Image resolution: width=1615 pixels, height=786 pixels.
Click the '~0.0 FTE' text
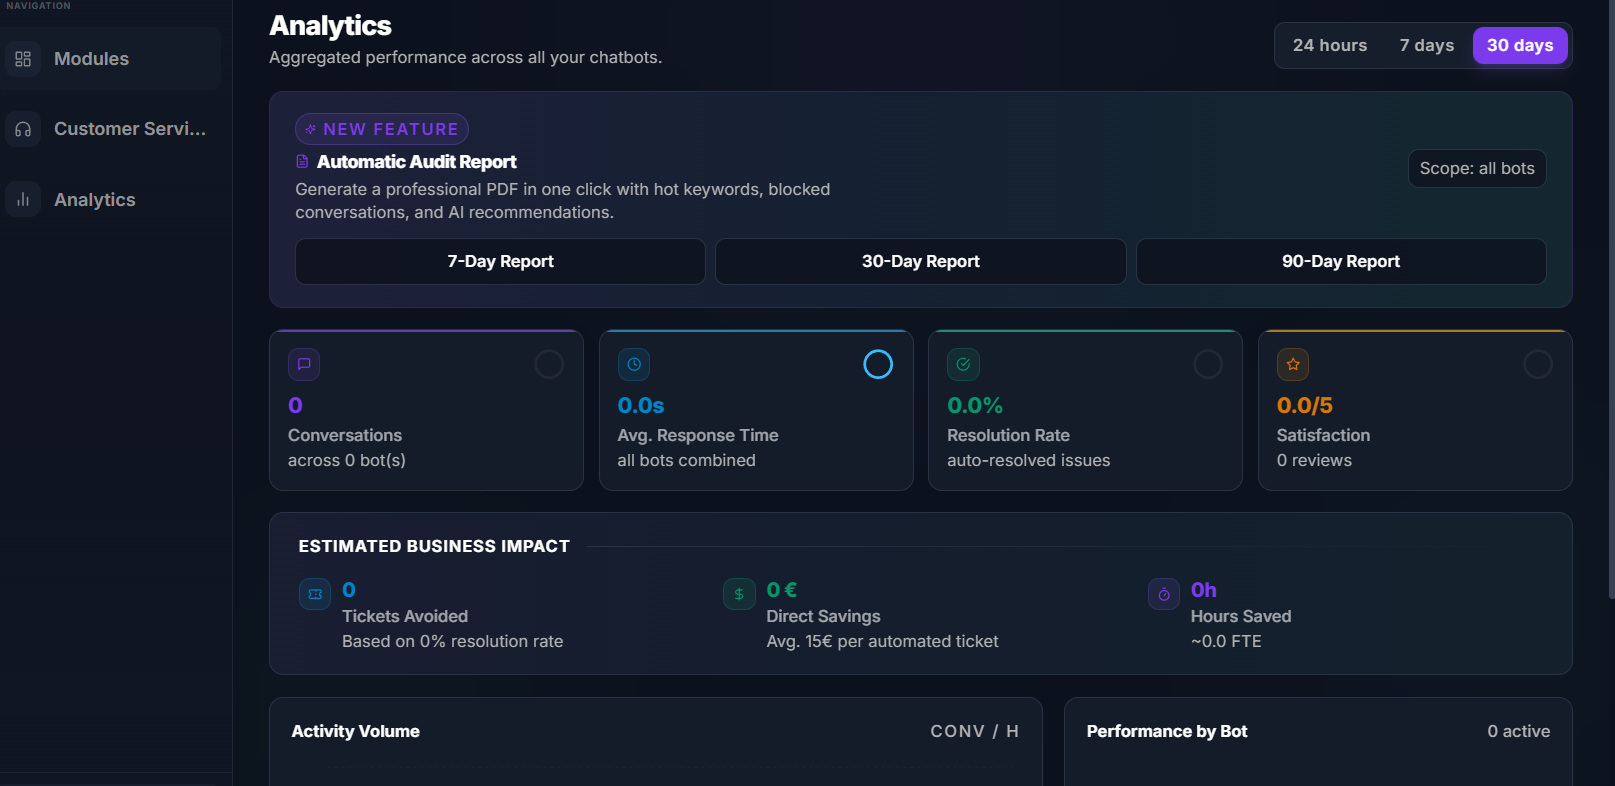coord(1226,641)
